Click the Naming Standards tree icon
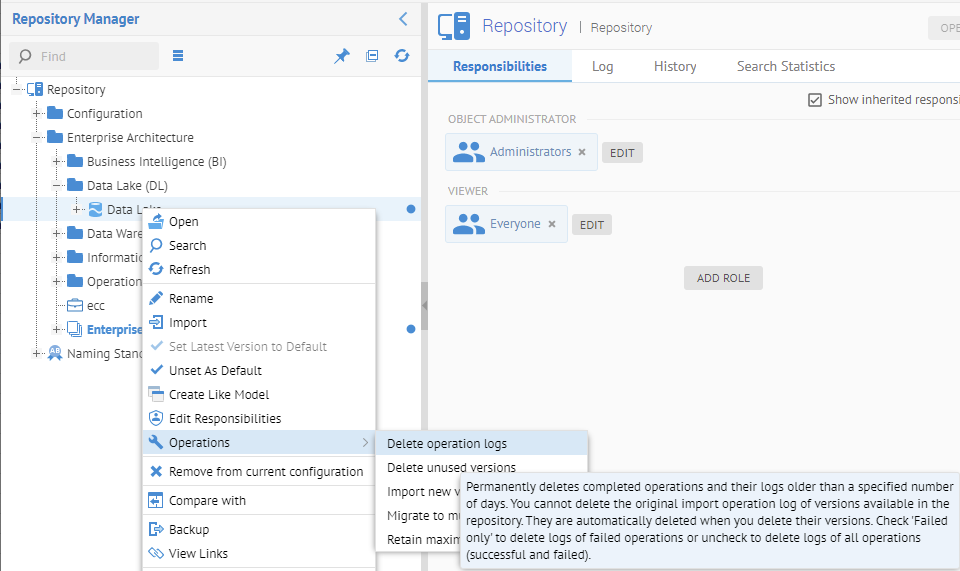960x571 pixels. 55,354
